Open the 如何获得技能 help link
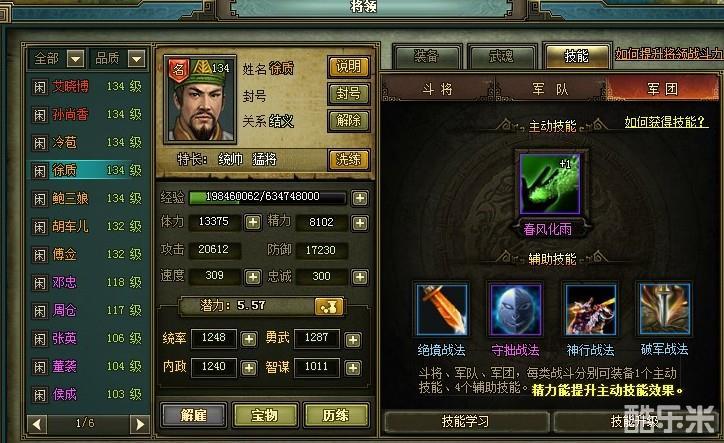Screen dimensions: 724x443 click(x=665, y=122)
